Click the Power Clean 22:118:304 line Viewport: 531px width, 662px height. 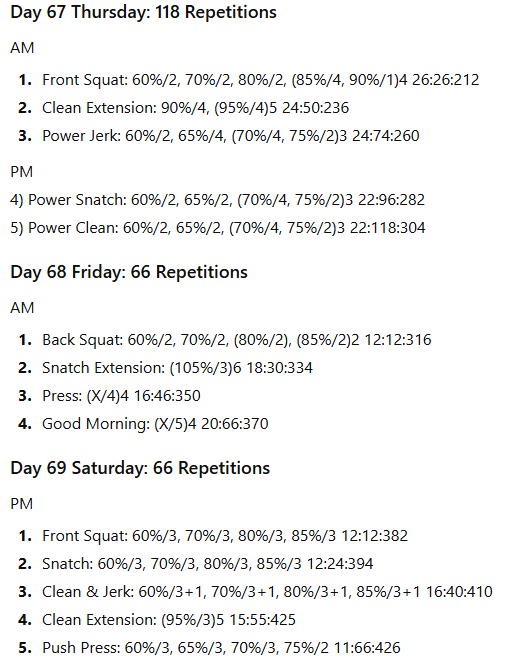[x=218, y=228]
